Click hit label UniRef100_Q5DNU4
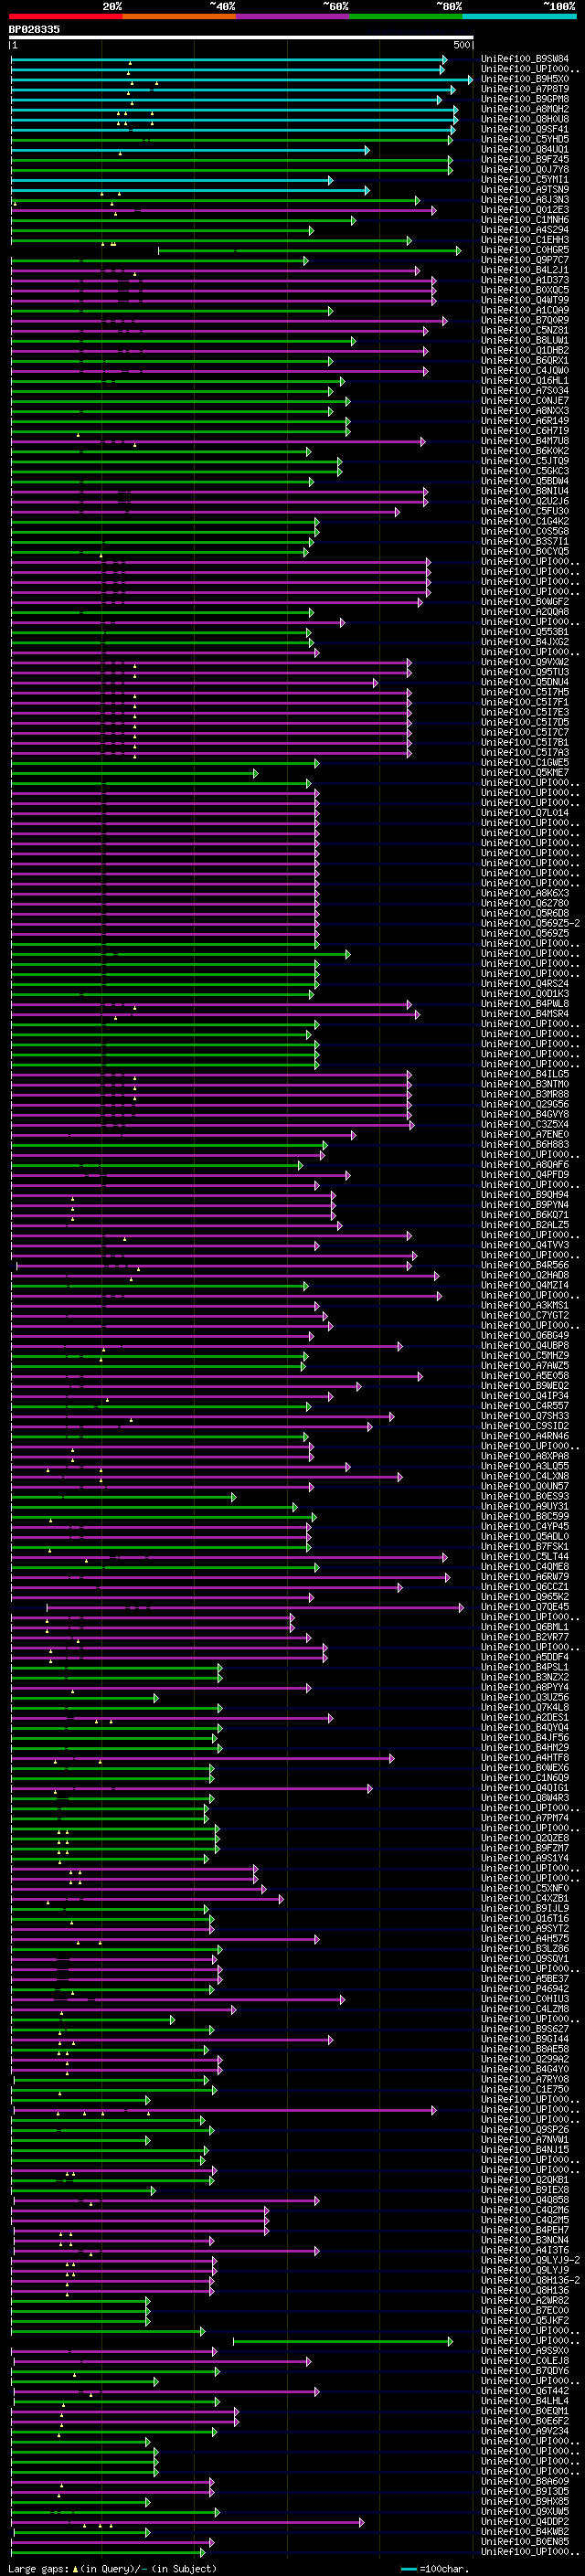 point(525,682)
